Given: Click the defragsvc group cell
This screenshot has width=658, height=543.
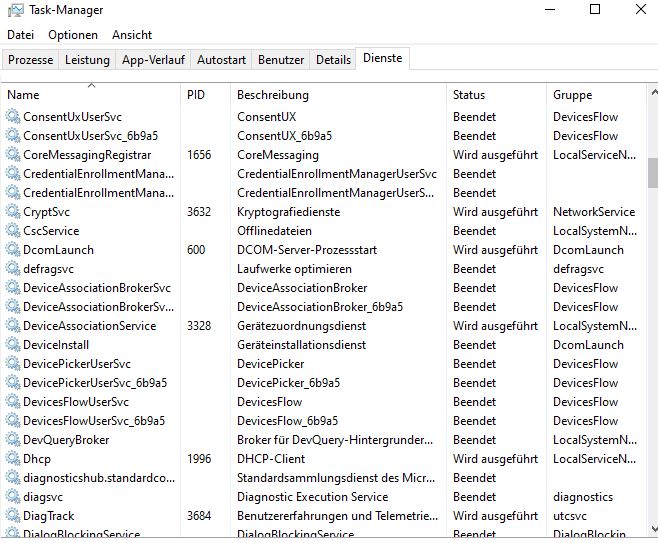Looking at the screenshot, I should coord(578,269).
